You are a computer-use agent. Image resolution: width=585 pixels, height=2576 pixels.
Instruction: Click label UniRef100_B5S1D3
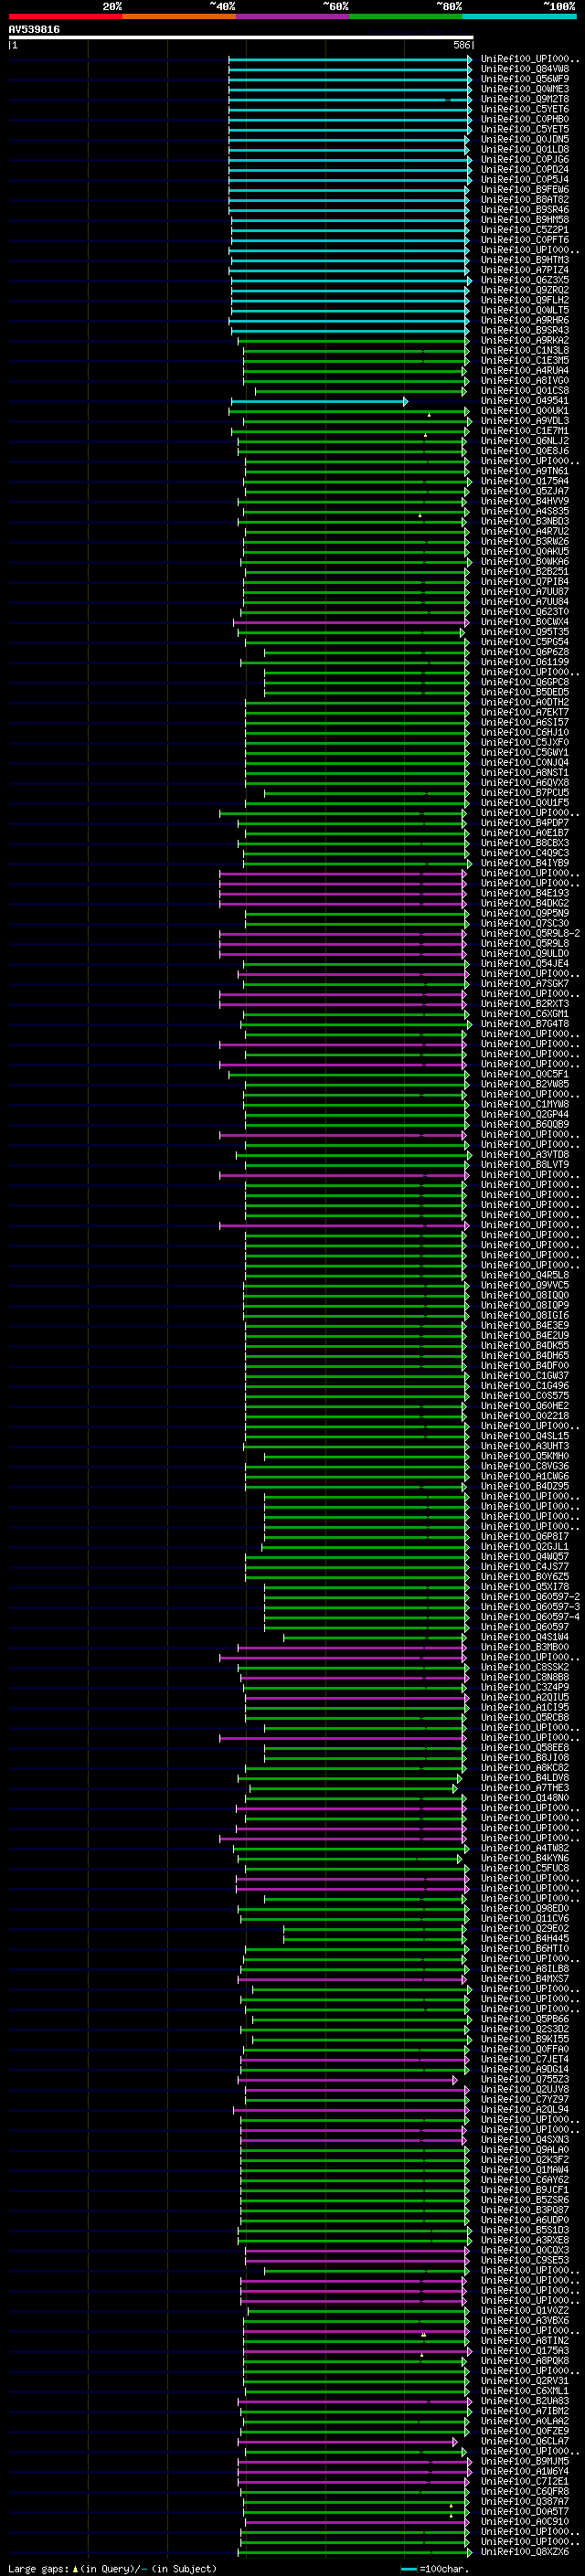tap(525, 2230)
